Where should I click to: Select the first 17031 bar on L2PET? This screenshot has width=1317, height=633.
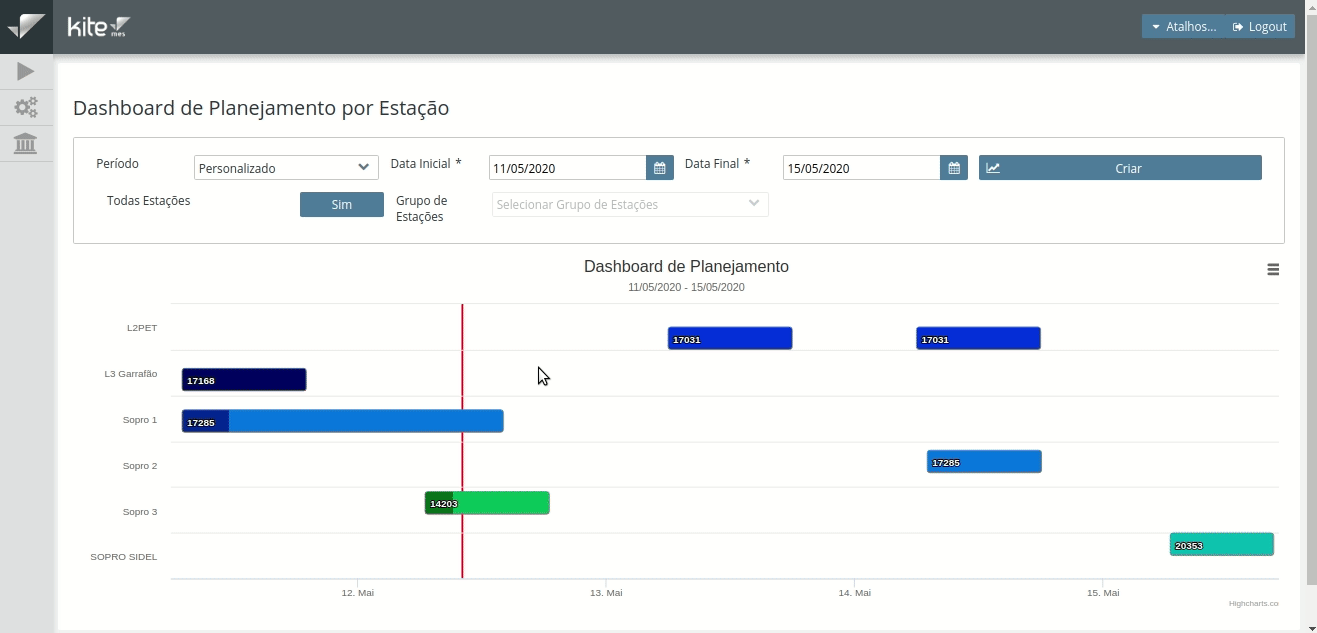pyautogui.click(x=730, y=338)
